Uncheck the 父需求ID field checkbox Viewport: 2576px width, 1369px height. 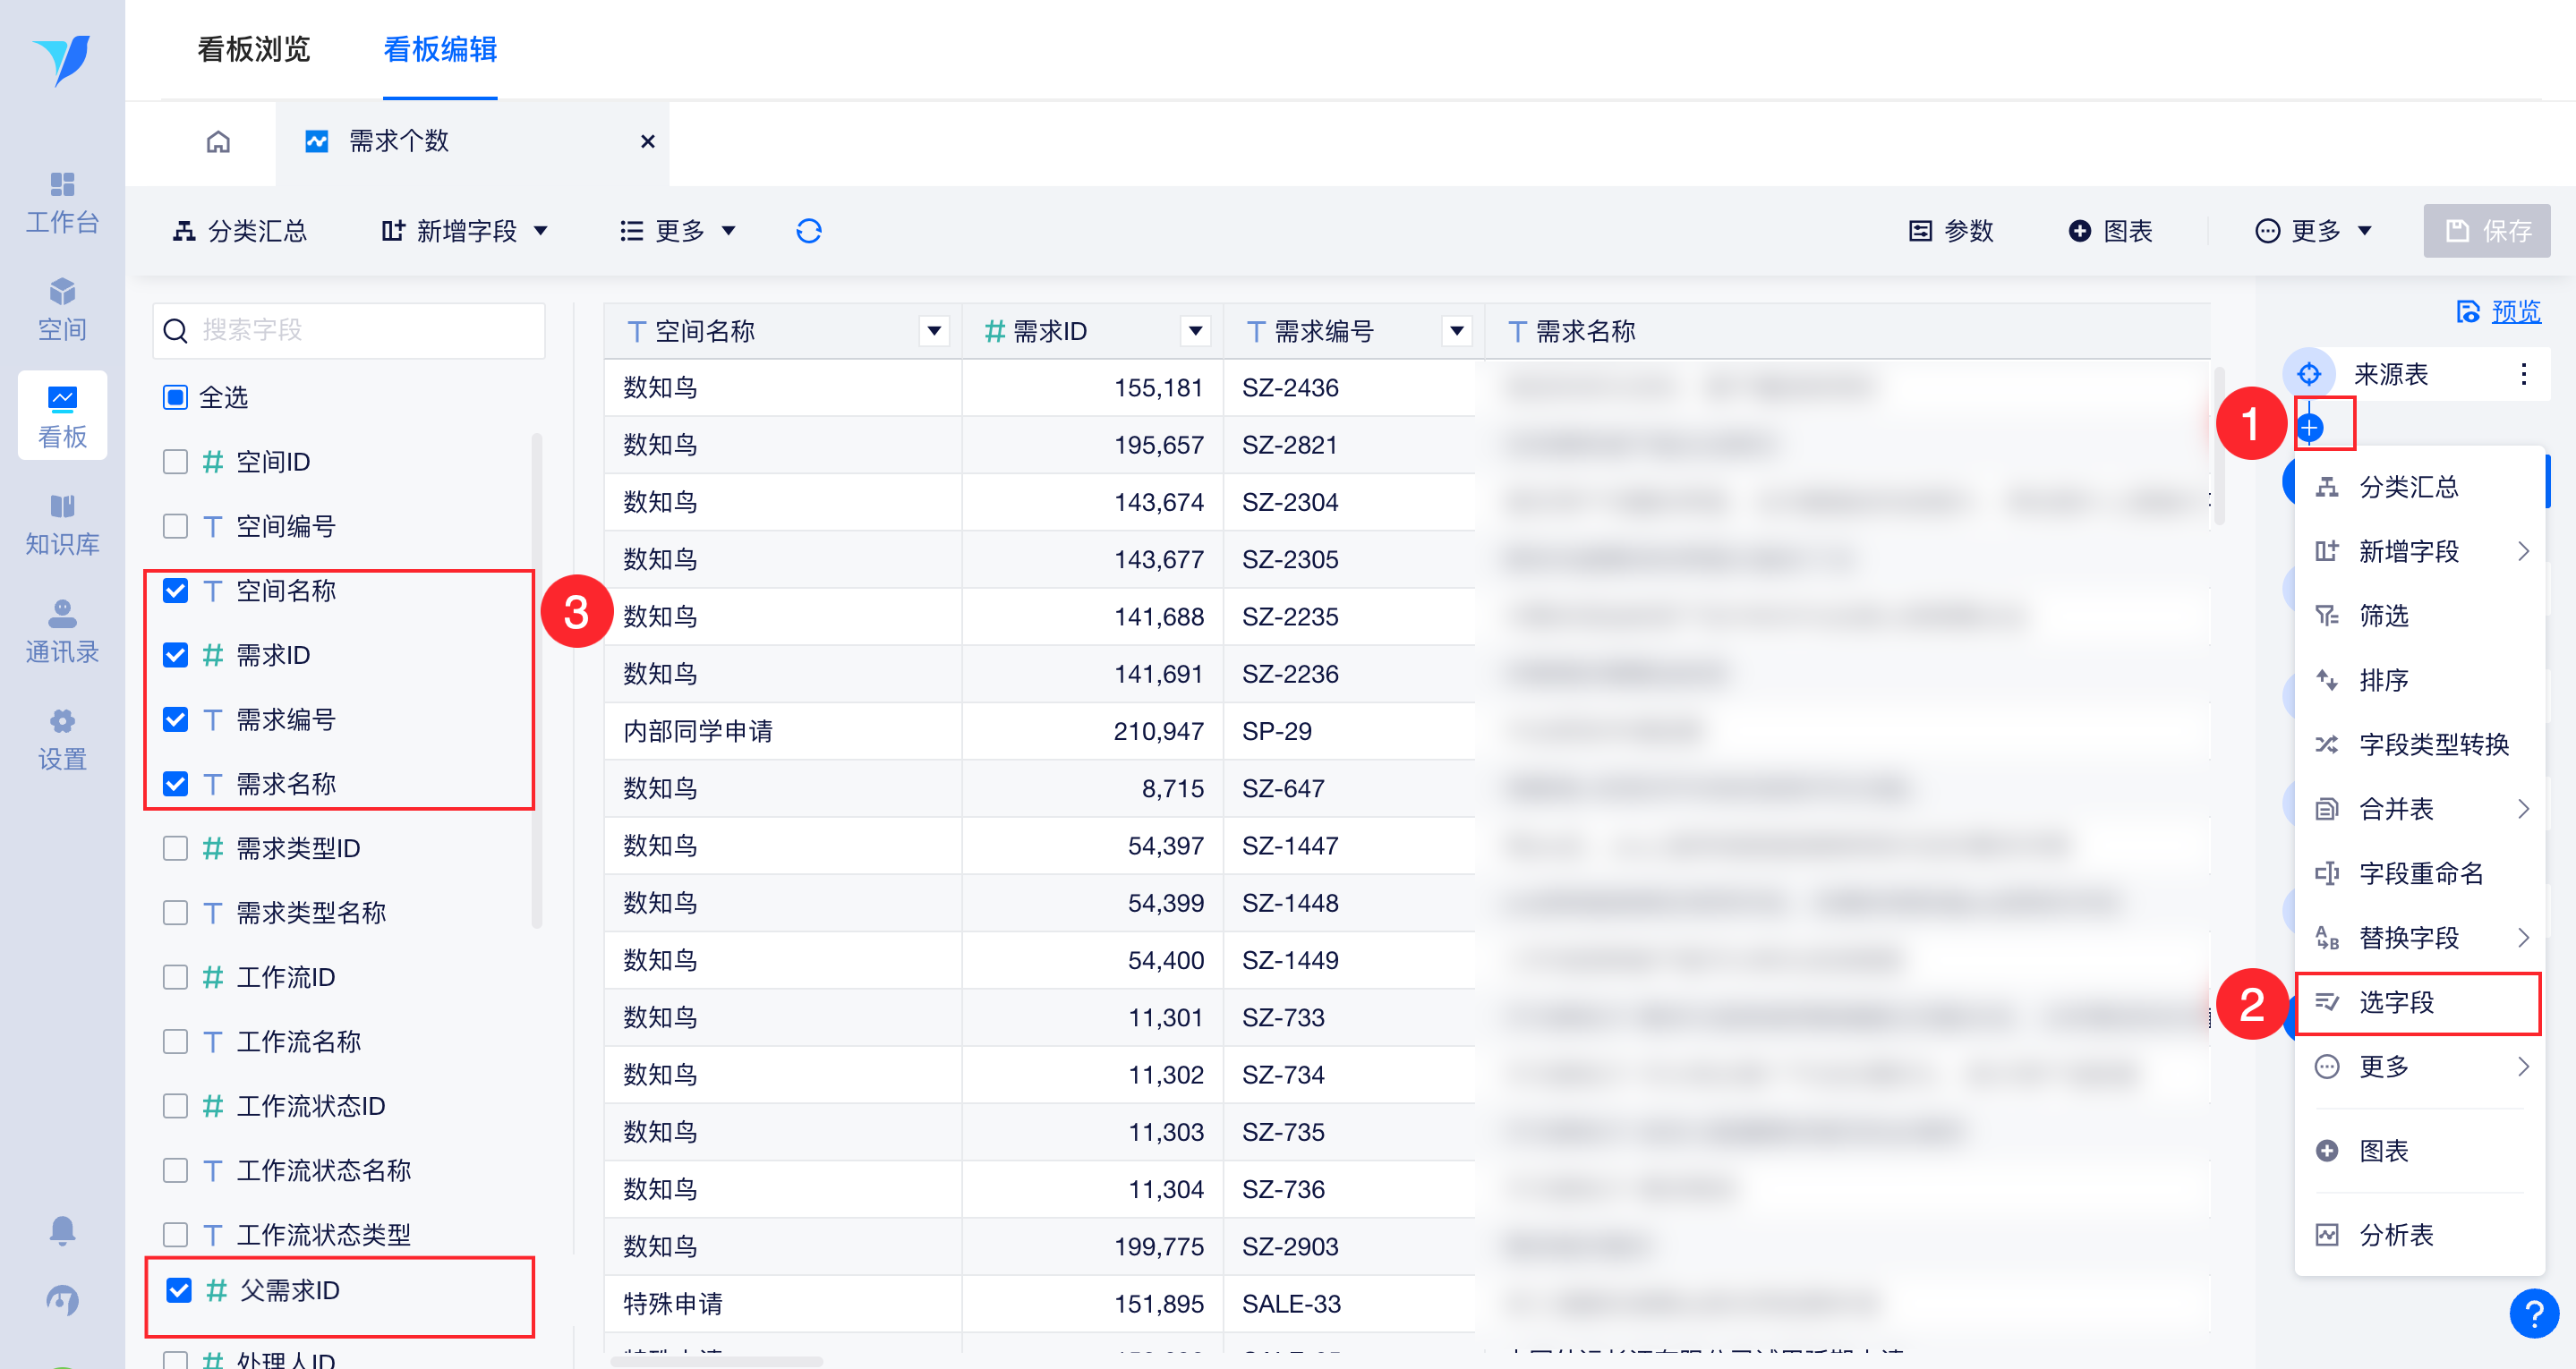tap(178, 1290)
